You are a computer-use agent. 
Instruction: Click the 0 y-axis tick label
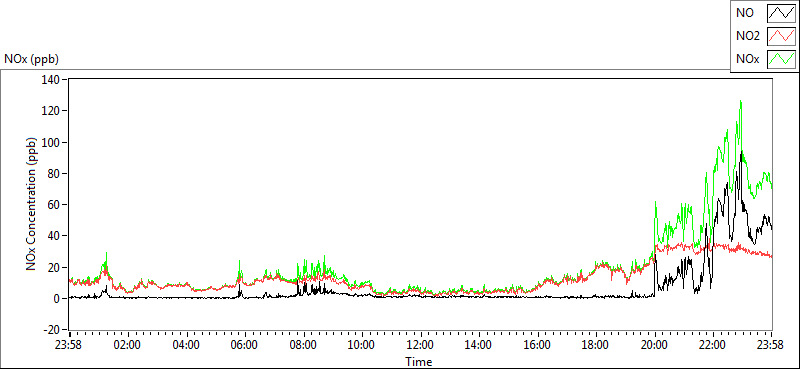(x=58, y=299)
